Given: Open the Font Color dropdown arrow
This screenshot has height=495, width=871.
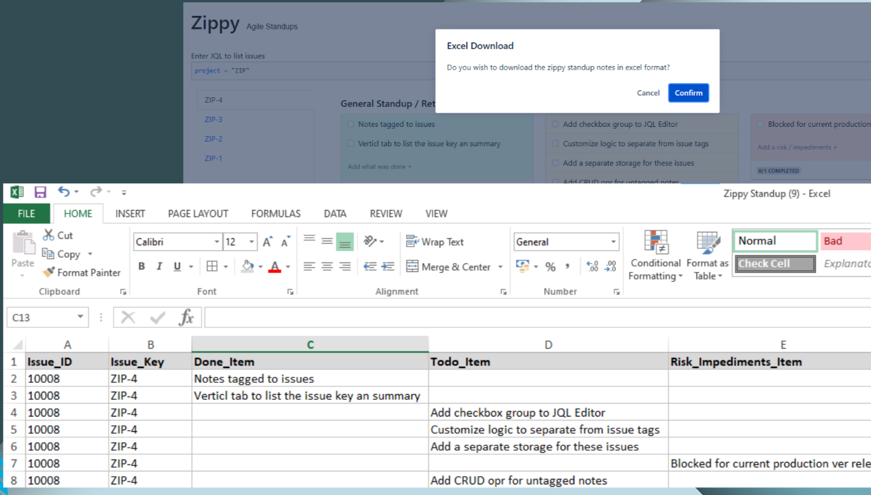Looking at the screenshot, I should (x=288, y=267).
